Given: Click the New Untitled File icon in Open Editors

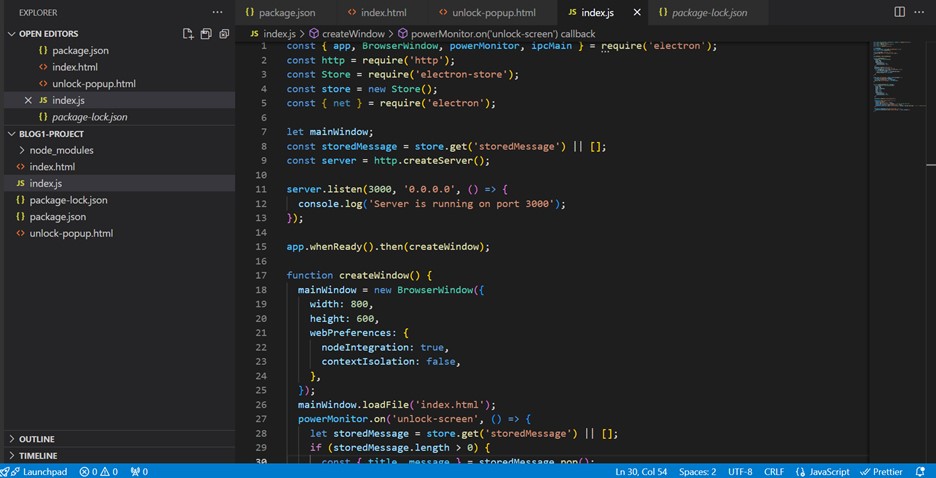Looking at the screenshot, I should (x=188, y=34).
